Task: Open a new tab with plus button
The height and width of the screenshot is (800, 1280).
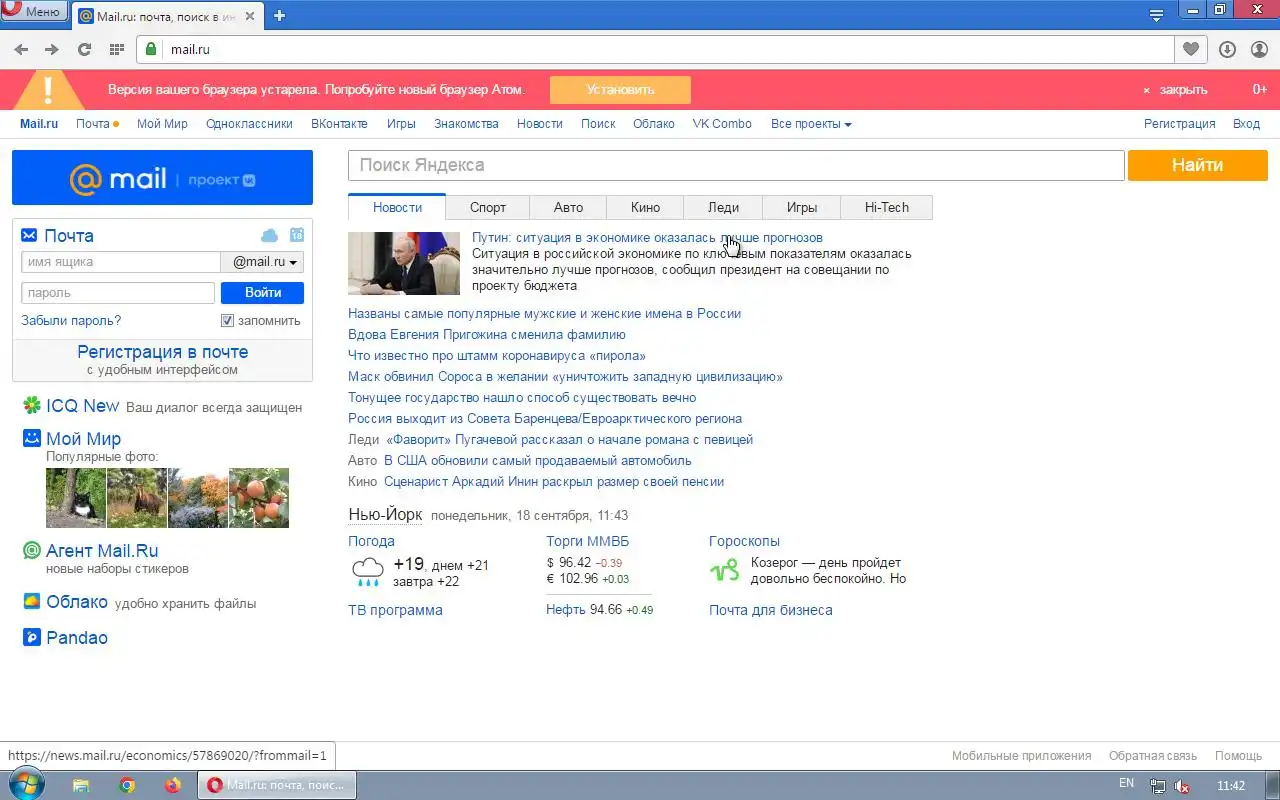Action: click(x=280, y=15)
